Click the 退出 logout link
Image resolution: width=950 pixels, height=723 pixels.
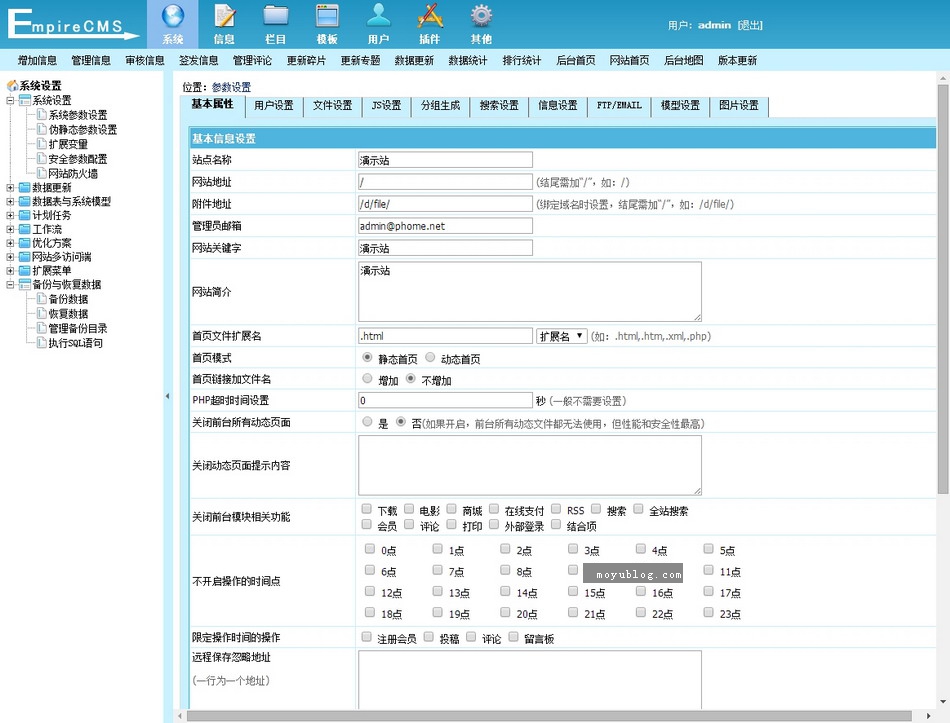(x=750, y=25)
